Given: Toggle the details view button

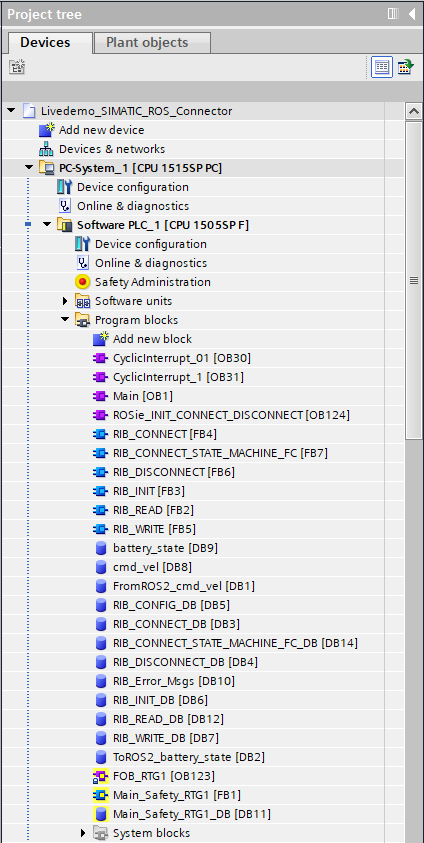Looking at the screenshot, I should tap(382, 67).
